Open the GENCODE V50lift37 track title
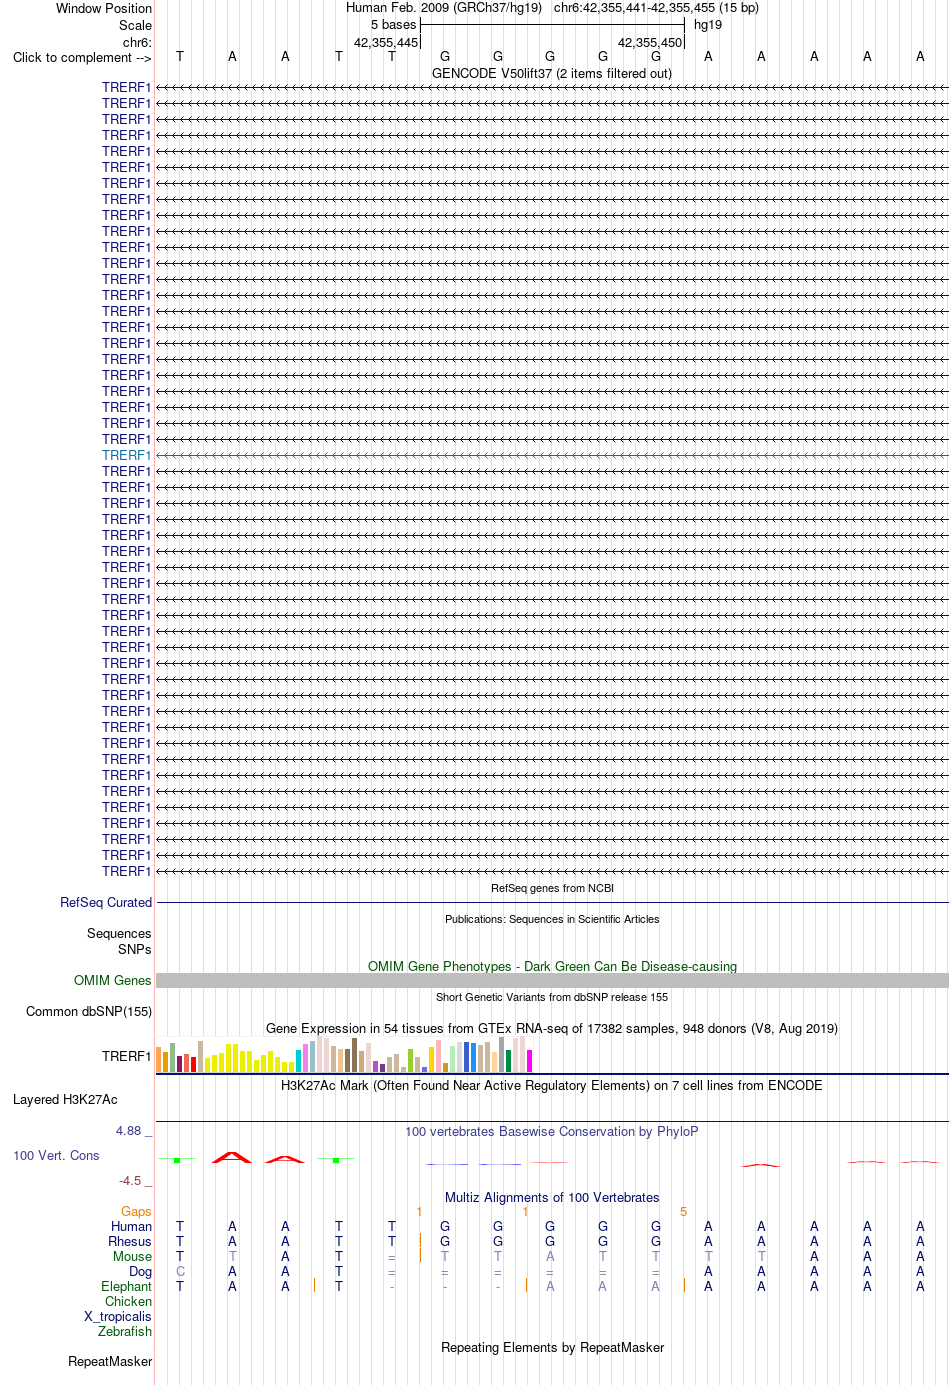Screen dimensions: 950x1385 coord(552,73)
